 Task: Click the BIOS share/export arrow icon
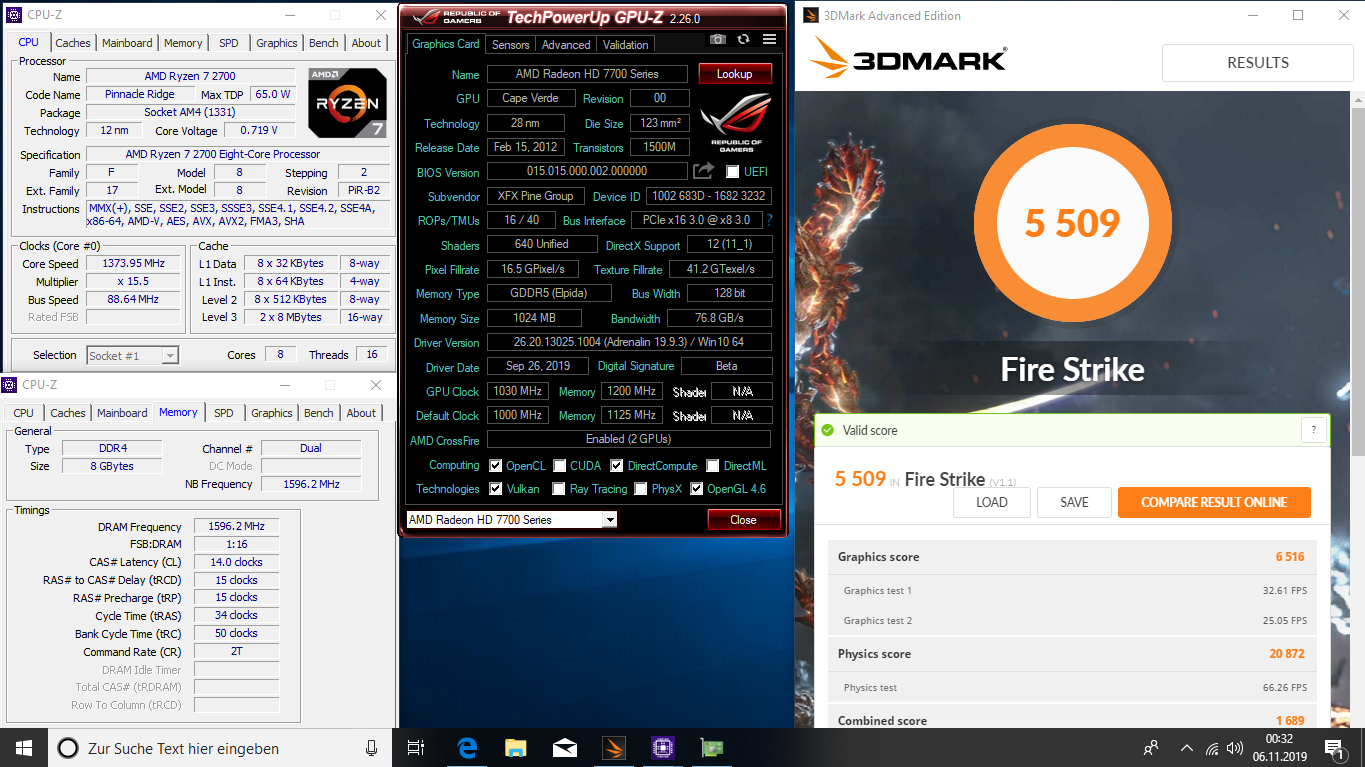703,171
